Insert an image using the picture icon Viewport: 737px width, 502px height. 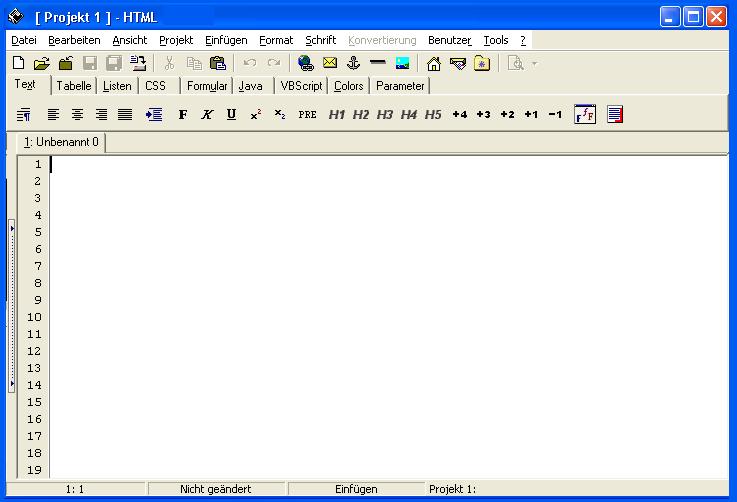point(402,63)
